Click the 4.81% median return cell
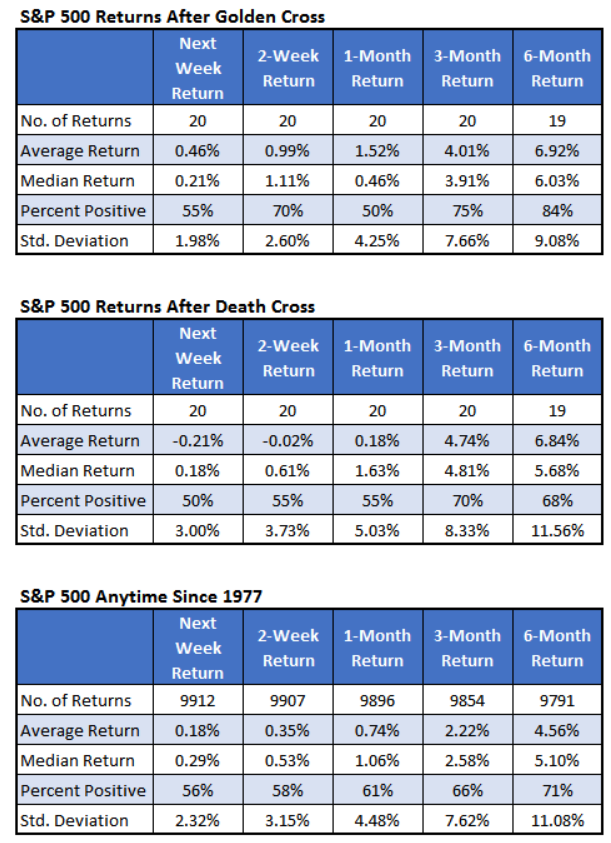Screen dimensions: 611x843 [467, 471]
